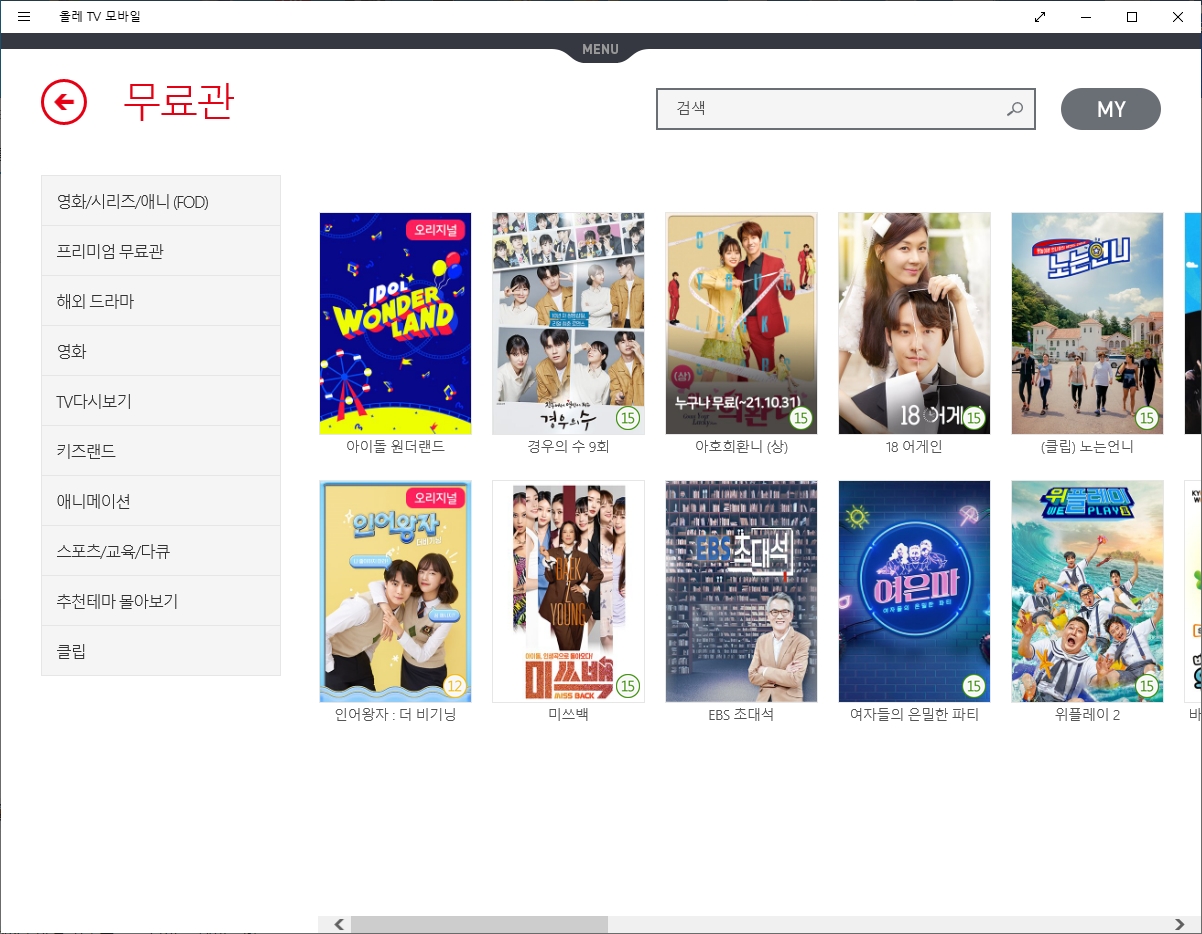Select the 클립 category

[x=161, y=651]
